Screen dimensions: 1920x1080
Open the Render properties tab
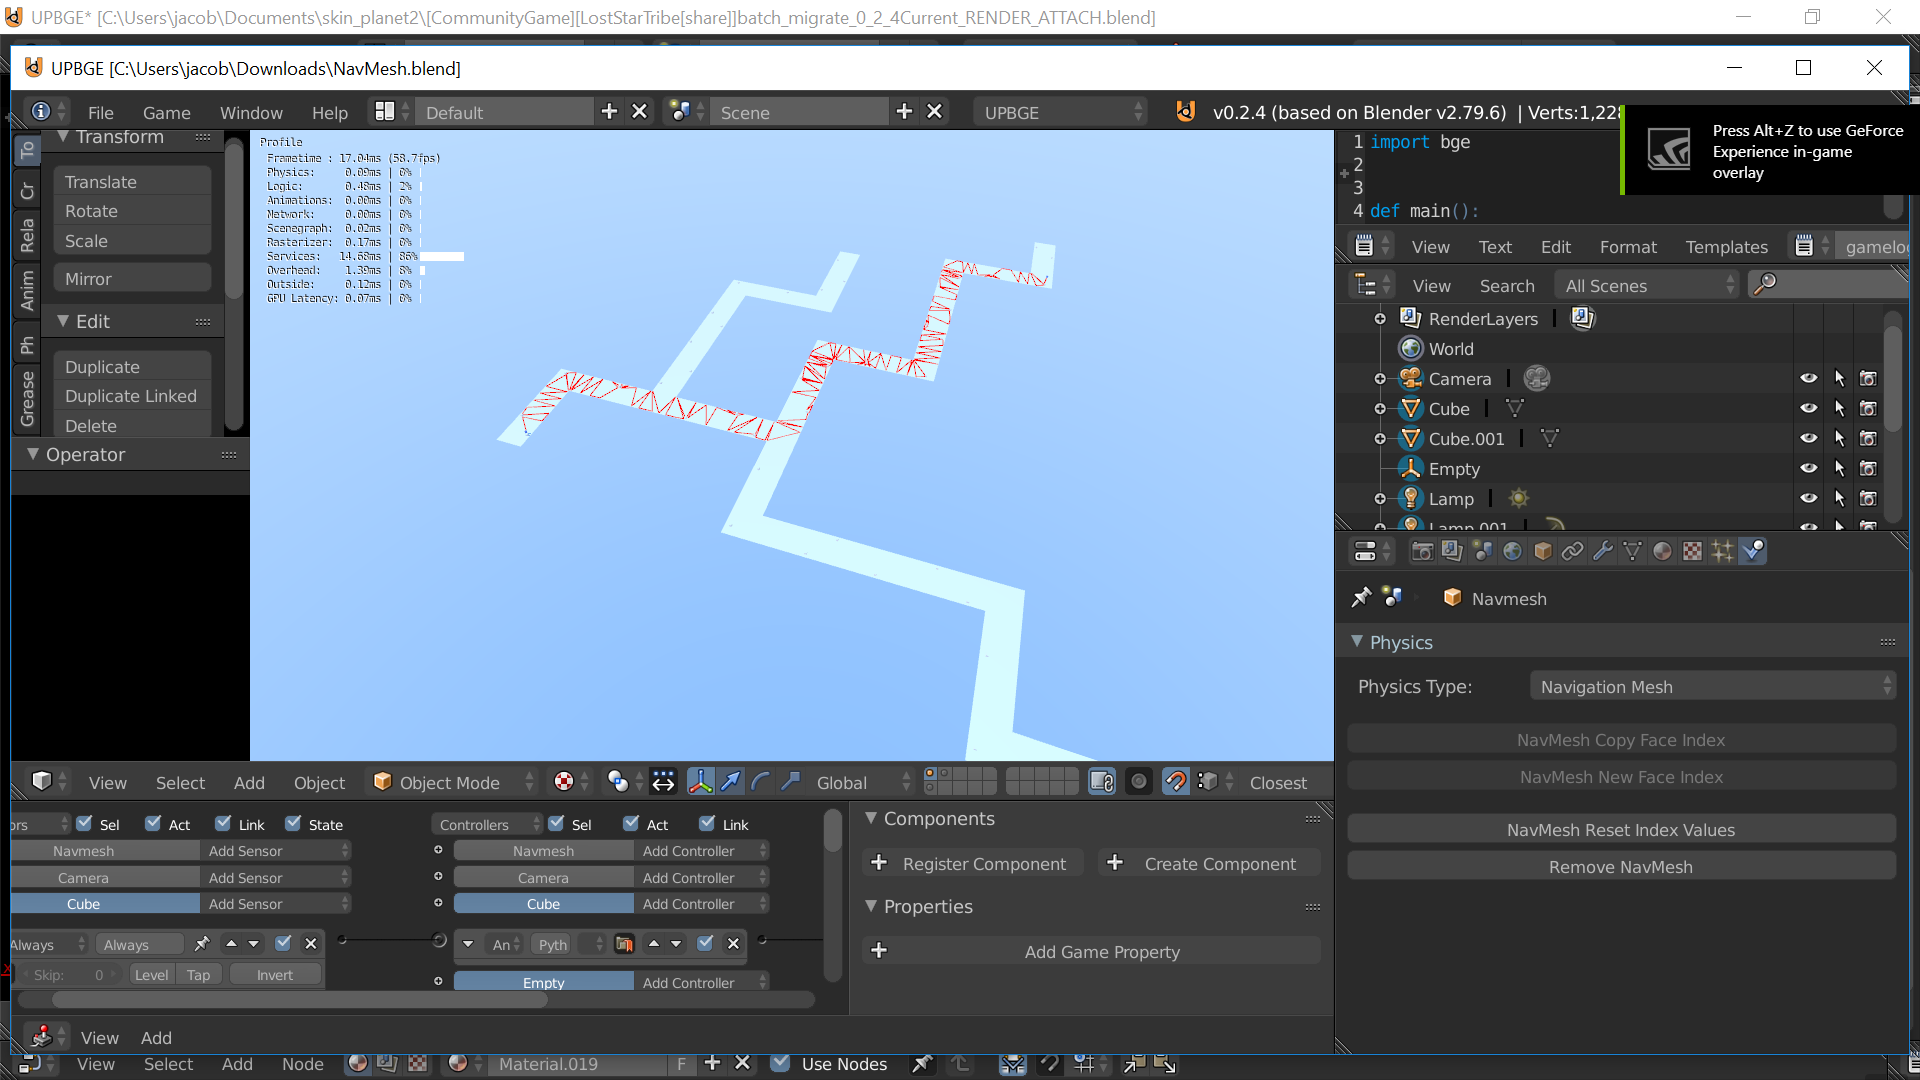click(1421, 550)
